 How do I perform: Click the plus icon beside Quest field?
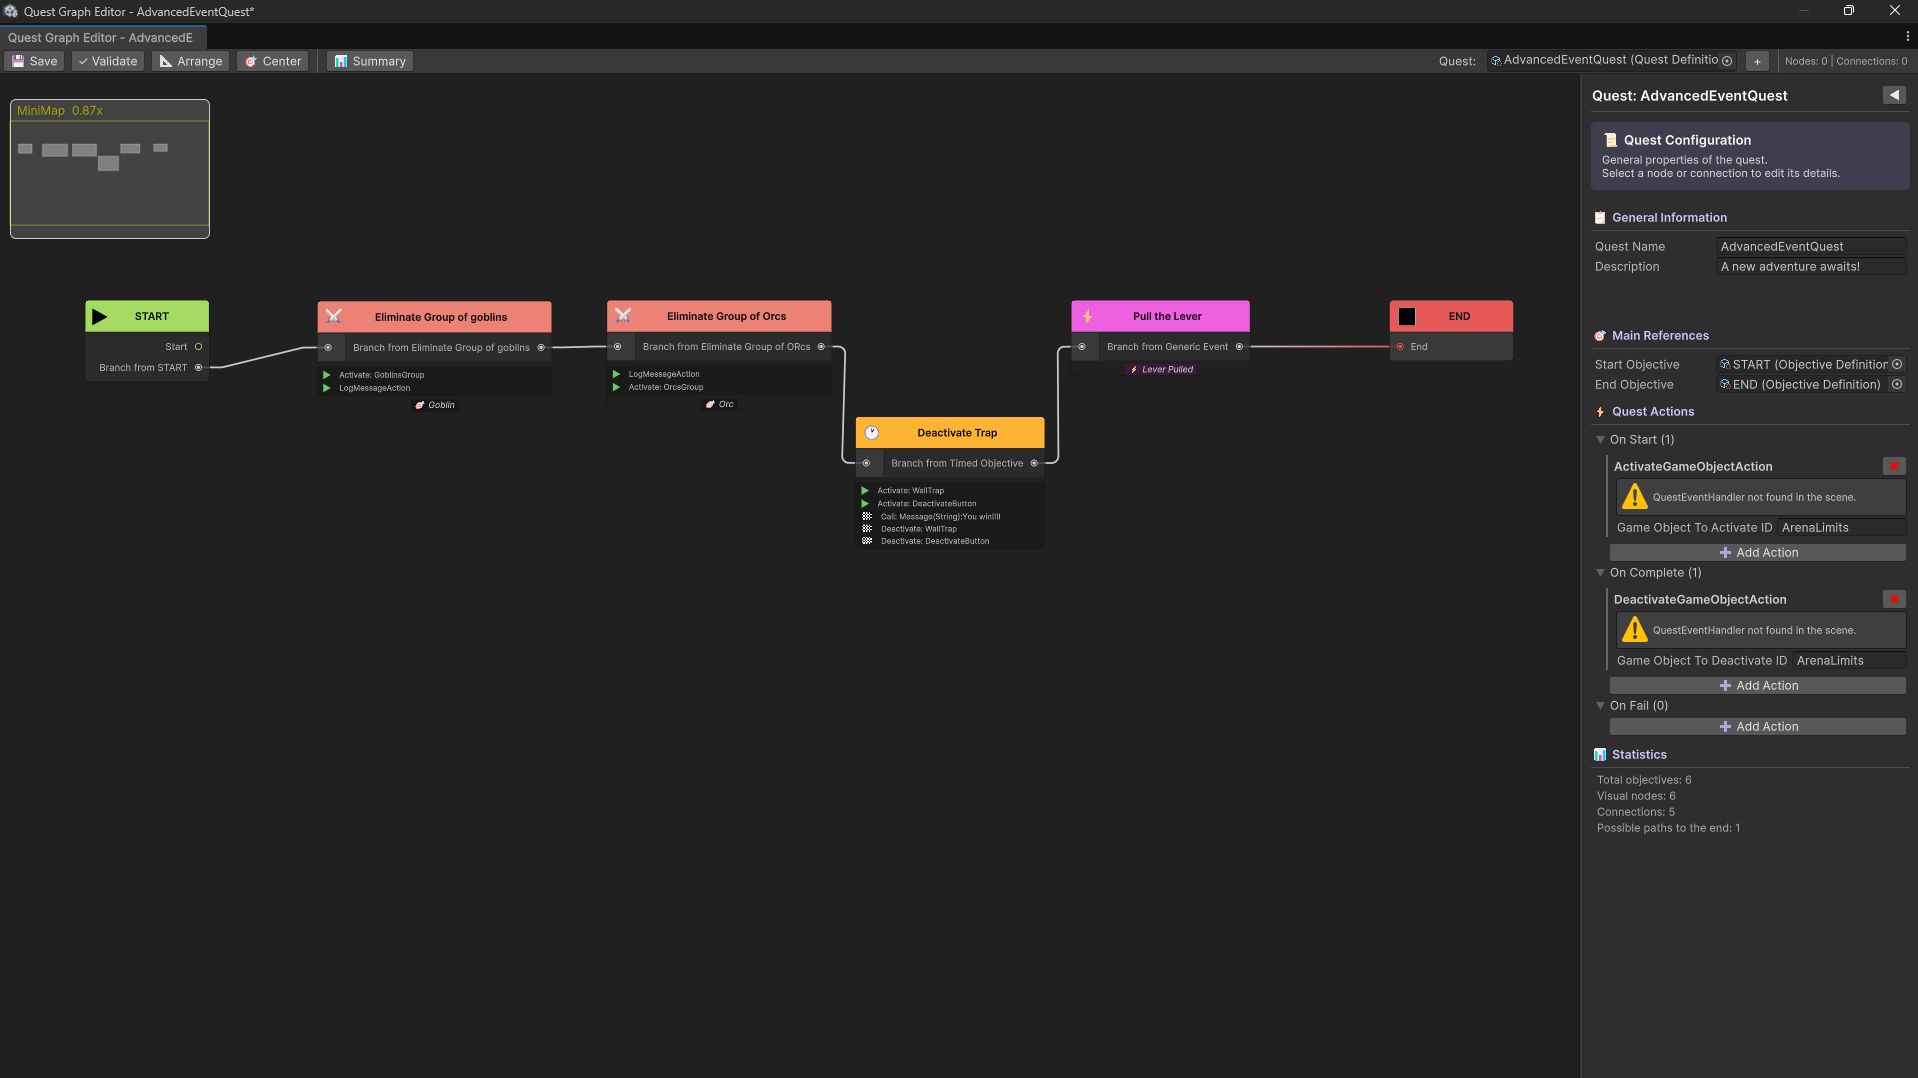[x=1757, y=61]
